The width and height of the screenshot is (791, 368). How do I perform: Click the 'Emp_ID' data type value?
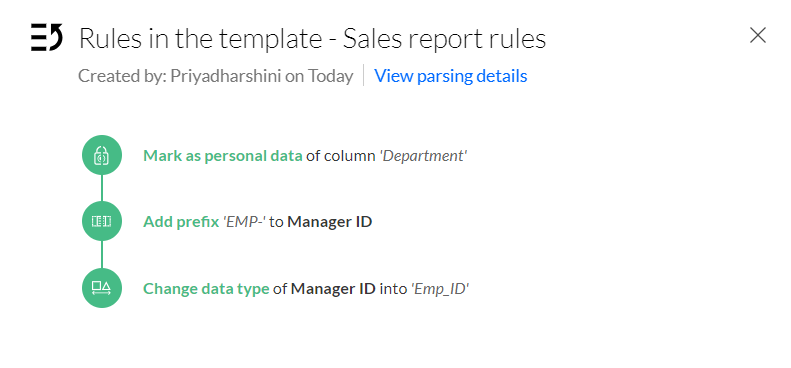(440, 289)
